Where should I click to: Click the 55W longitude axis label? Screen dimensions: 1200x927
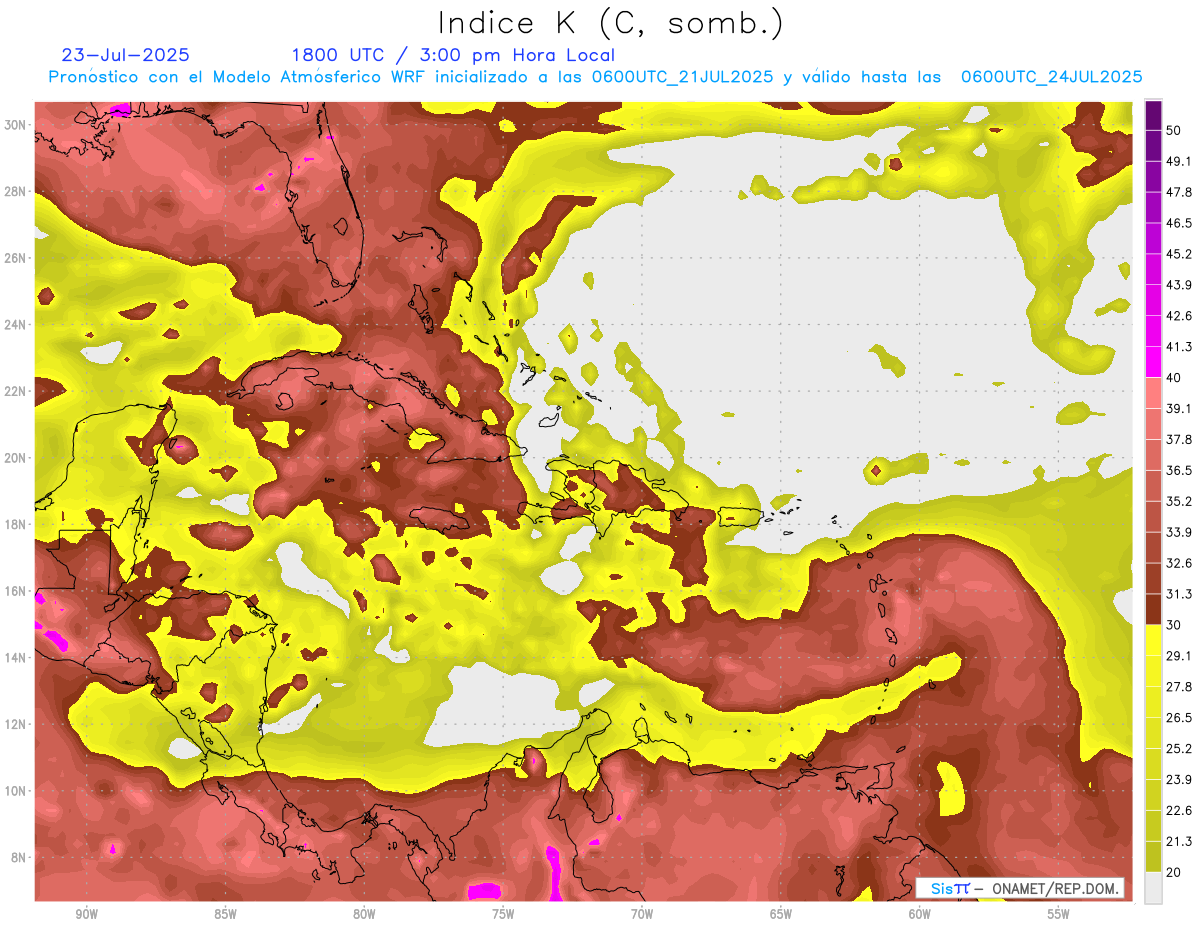pyautogui.click(x=1059, y=914)
